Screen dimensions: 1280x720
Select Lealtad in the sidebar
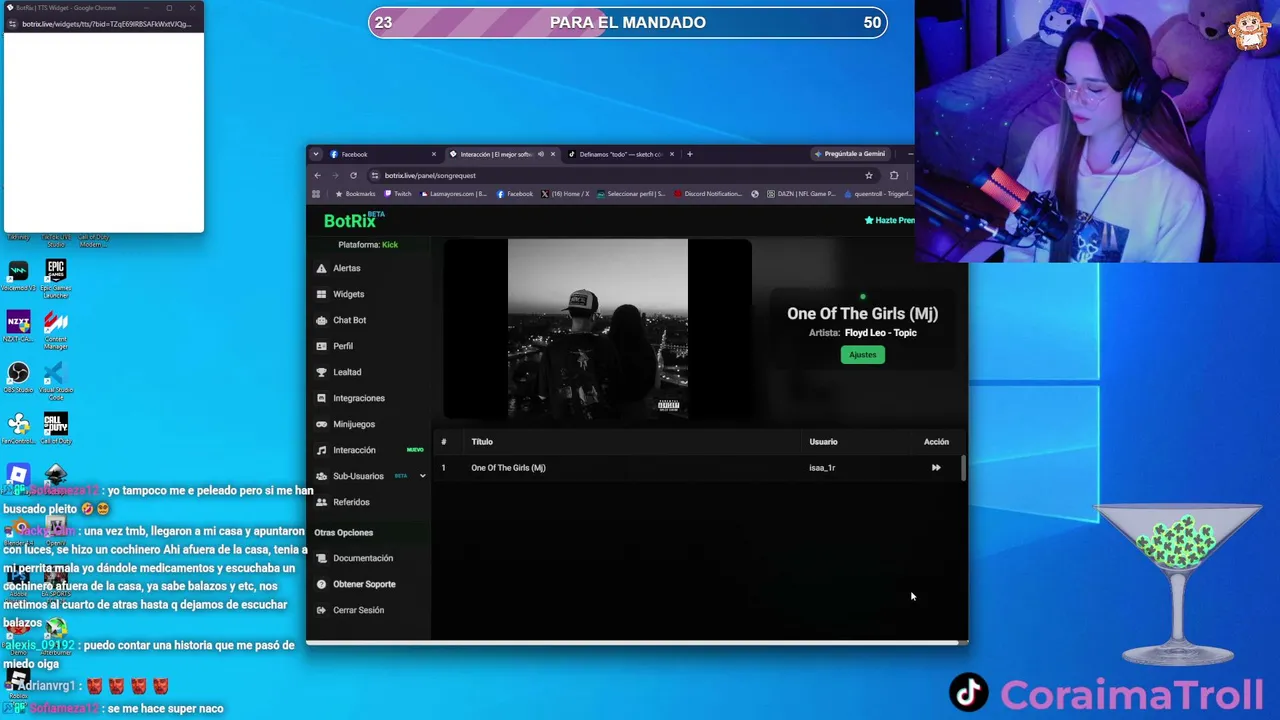[347, 372]
